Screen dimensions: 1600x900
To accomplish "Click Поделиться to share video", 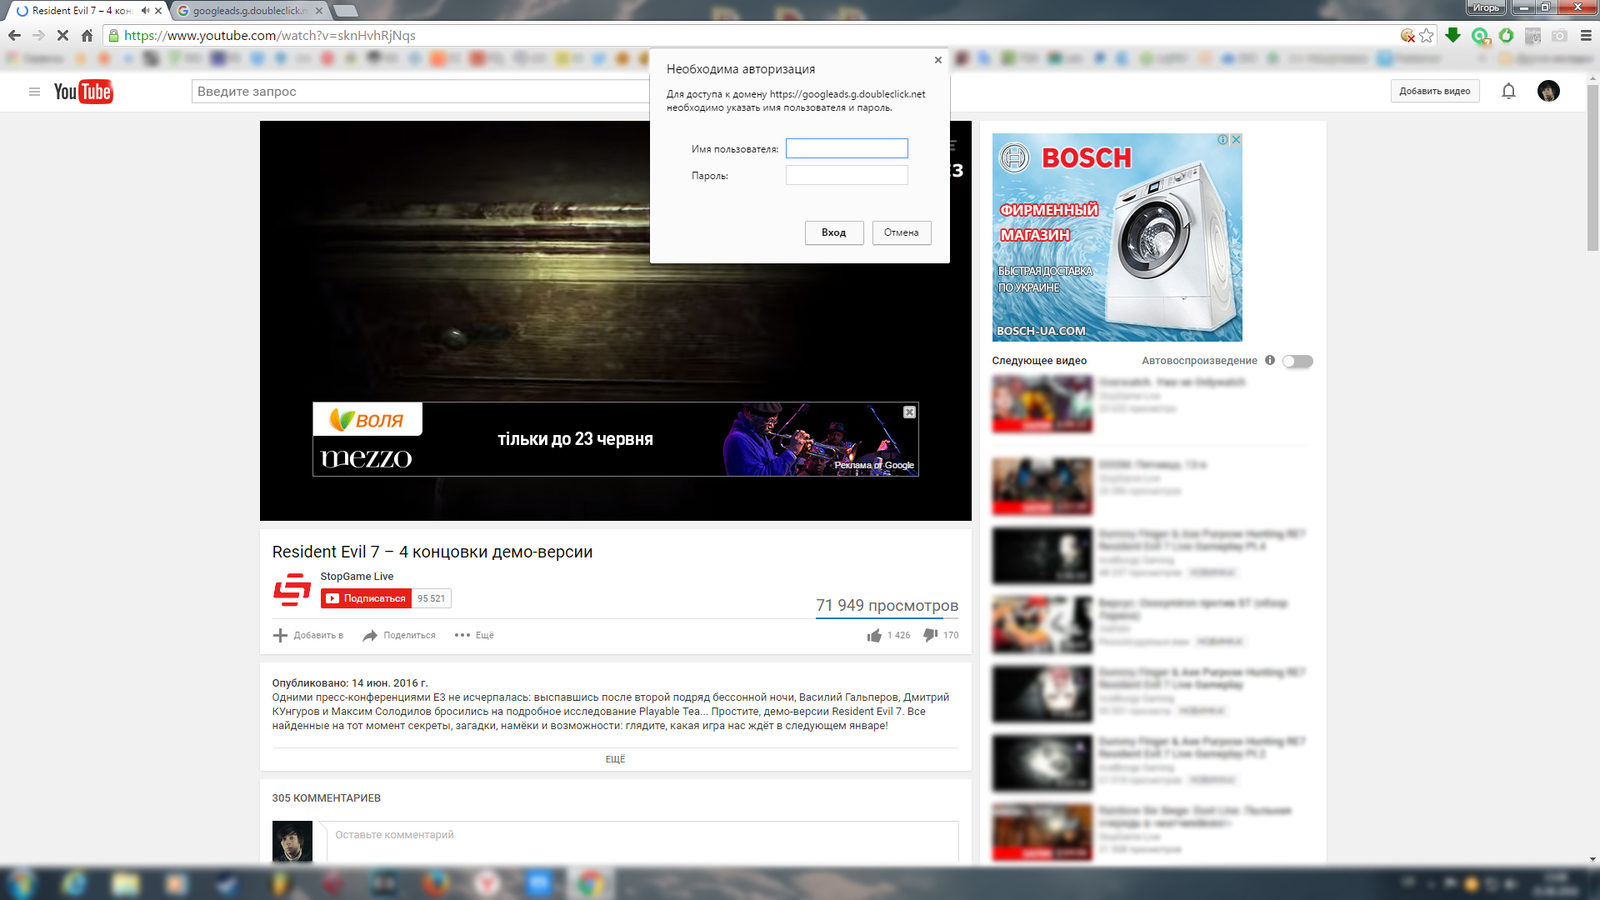I will click(x=399, y=635).
